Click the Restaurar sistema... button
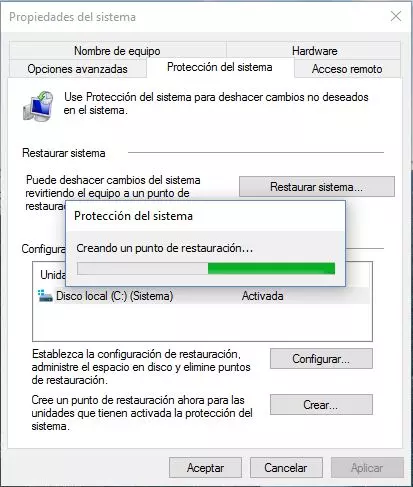The height and width of the screenshot is (487, 413). (x=317, y=187)
